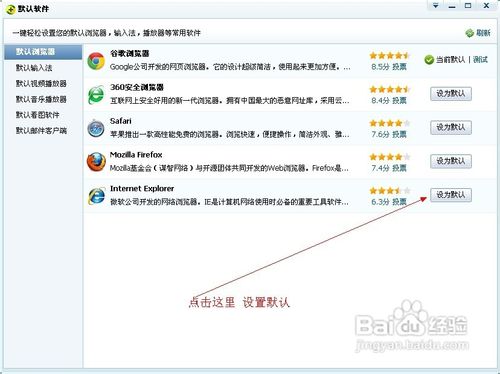
Task: Click the star rating of Mozilla Firefox
Action: coord(390,157)
